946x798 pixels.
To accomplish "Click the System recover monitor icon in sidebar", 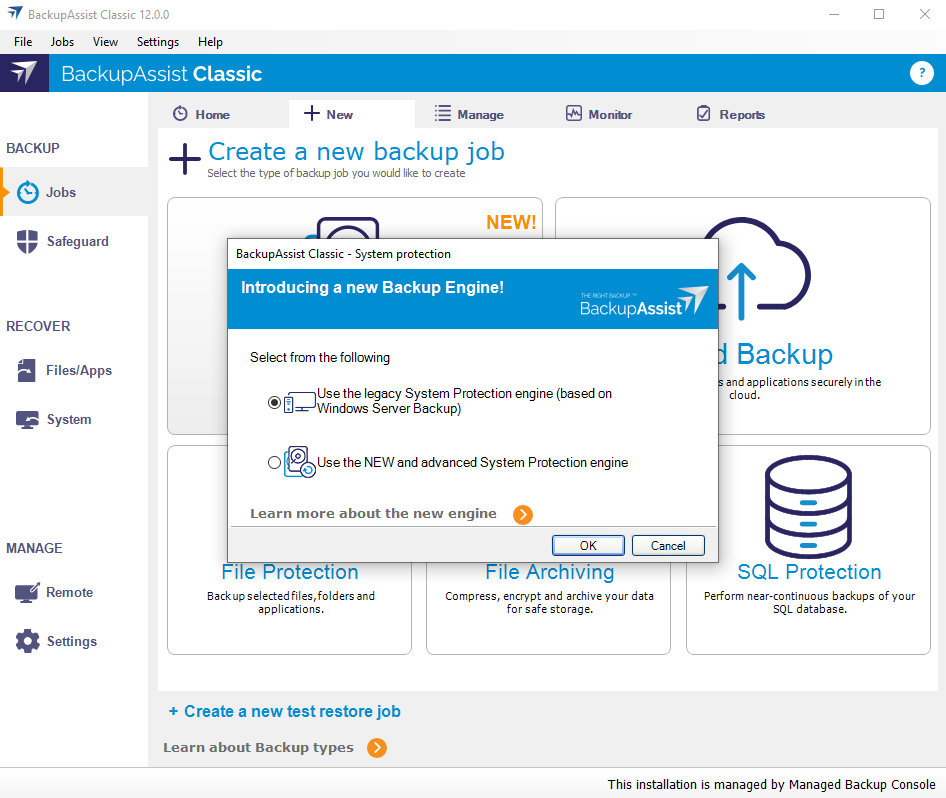I will (27, 419).
